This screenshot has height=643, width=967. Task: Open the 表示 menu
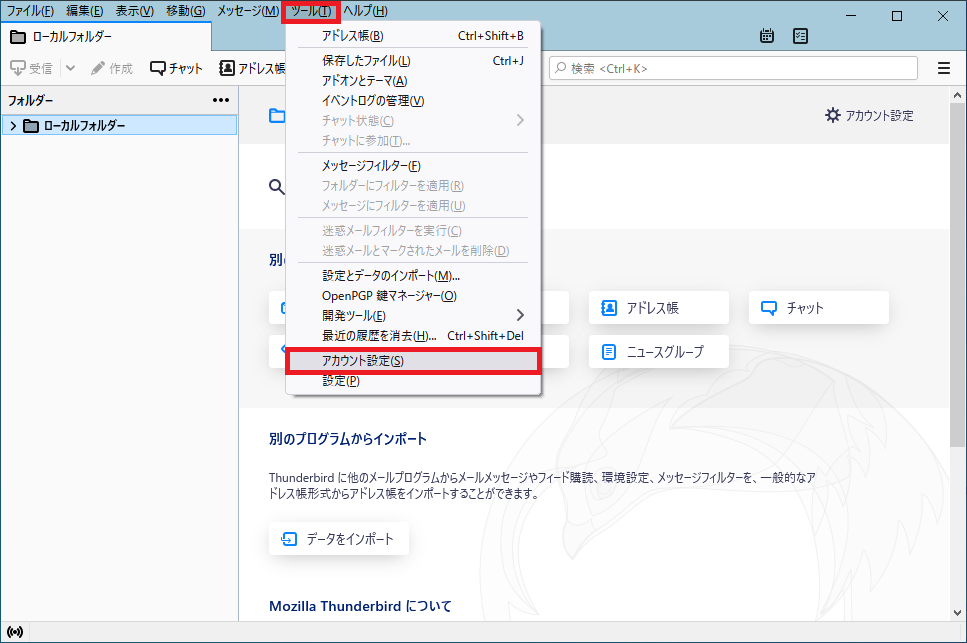[x=134, y=10]
